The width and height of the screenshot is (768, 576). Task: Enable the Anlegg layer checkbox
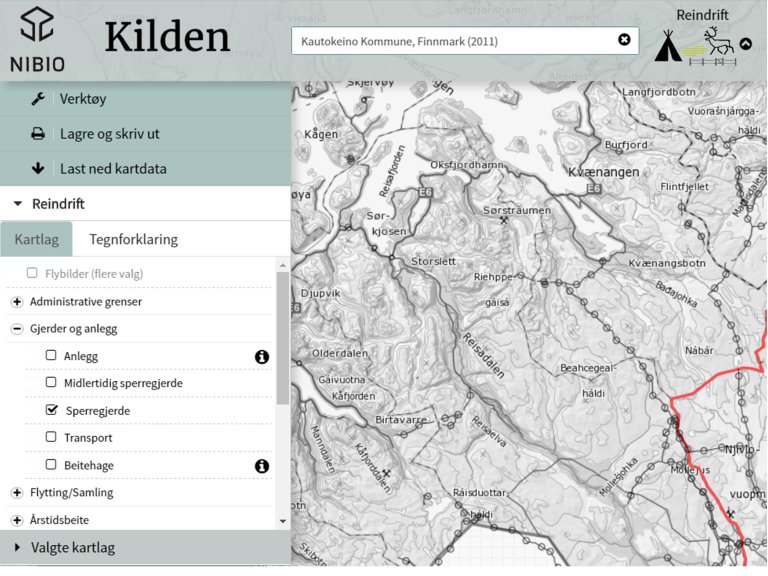(x=51, y=355)
